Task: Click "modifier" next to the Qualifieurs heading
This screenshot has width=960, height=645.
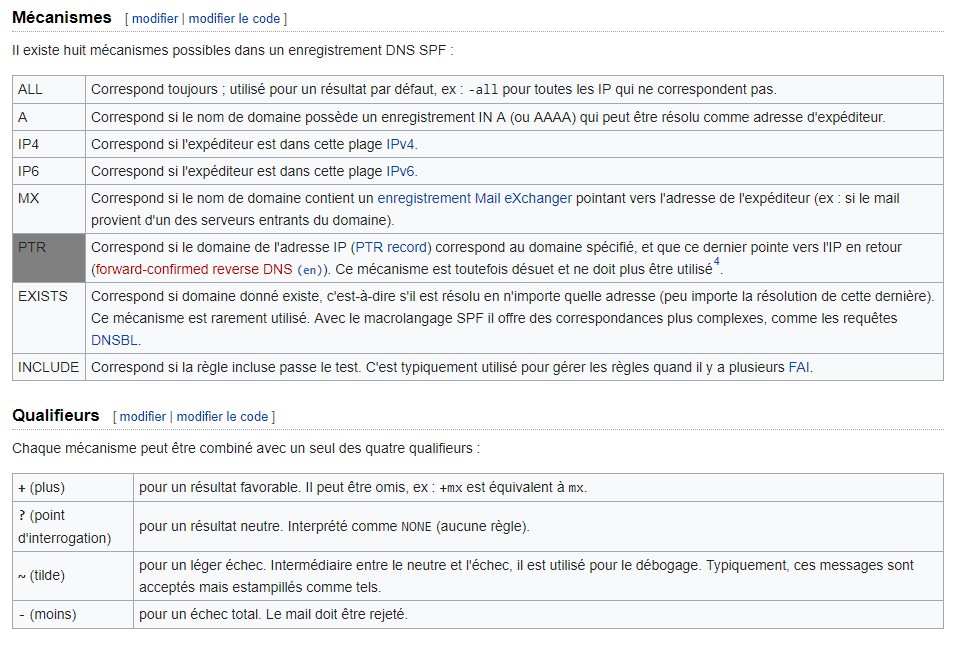Action: point(143,416)
